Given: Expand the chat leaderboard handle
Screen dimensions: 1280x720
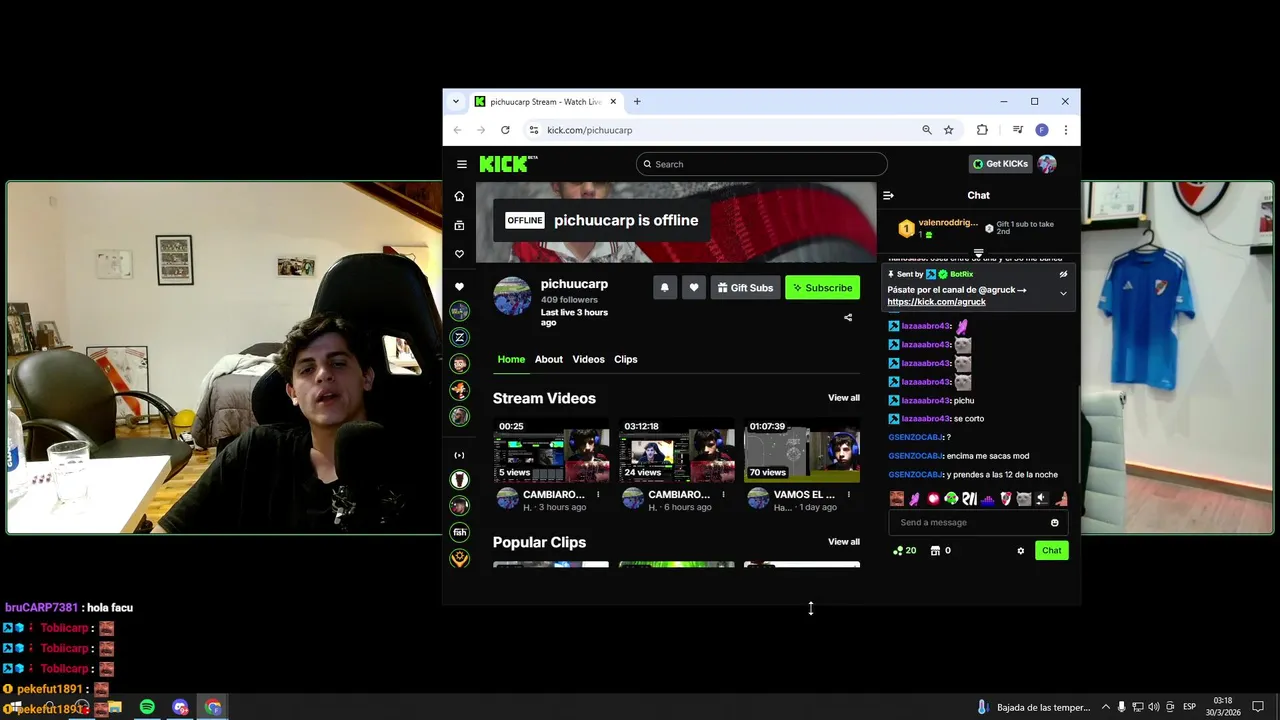Looking at the screenshot, I should click(x=979, y=253).
